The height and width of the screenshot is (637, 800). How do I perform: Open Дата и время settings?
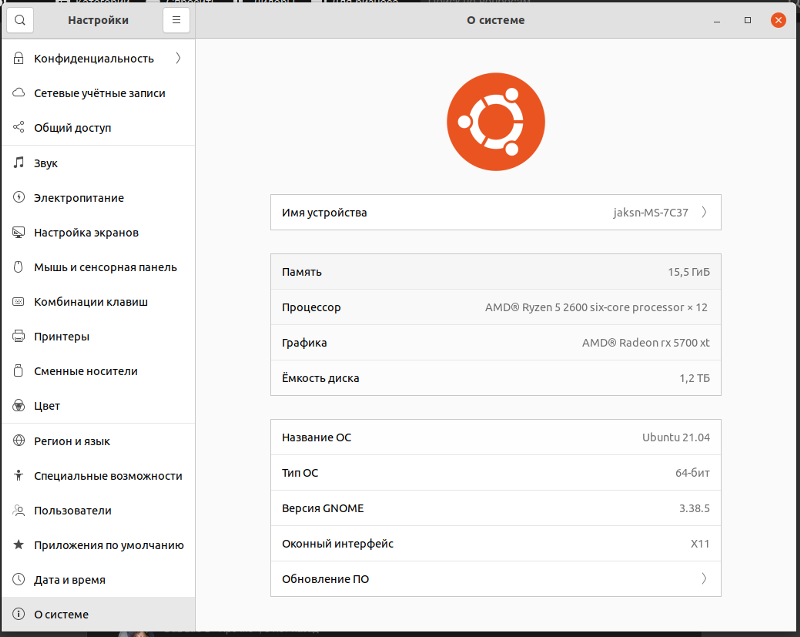coord(98,579)
